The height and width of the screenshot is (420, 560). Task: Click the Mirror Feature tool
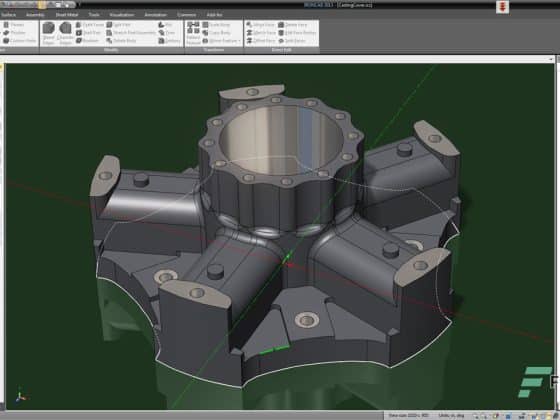220,41
